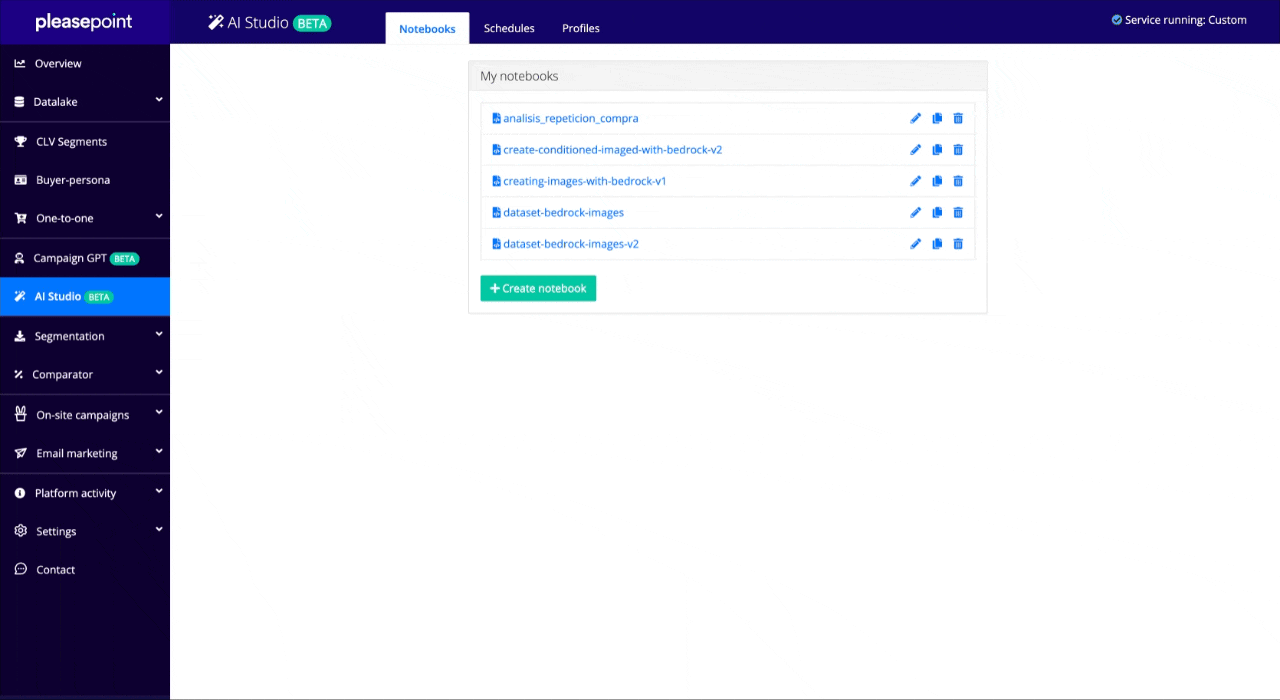
Task: Copy the dataset-bedrock-images-v2 notebook
Action: (937, 244)
